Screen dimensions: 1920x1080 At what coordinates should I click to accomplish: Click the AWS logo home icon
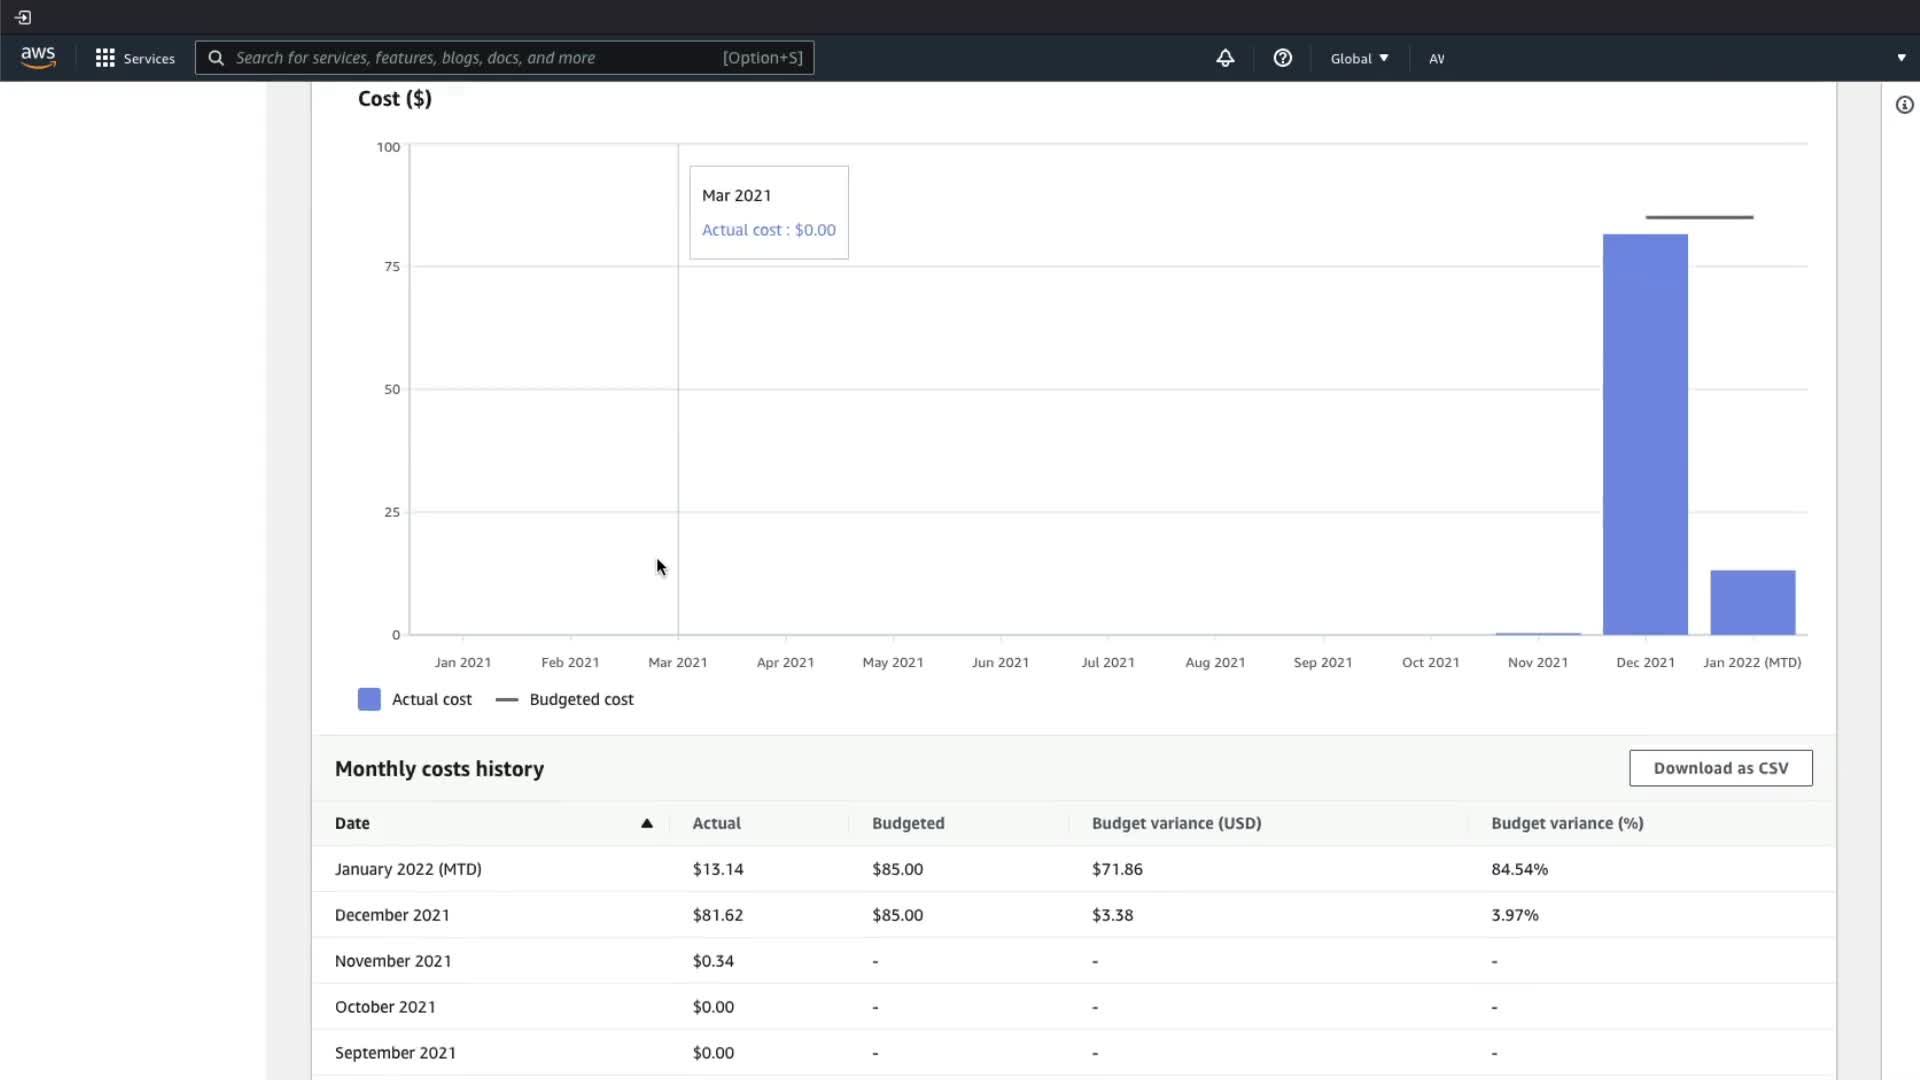point(38,58)
